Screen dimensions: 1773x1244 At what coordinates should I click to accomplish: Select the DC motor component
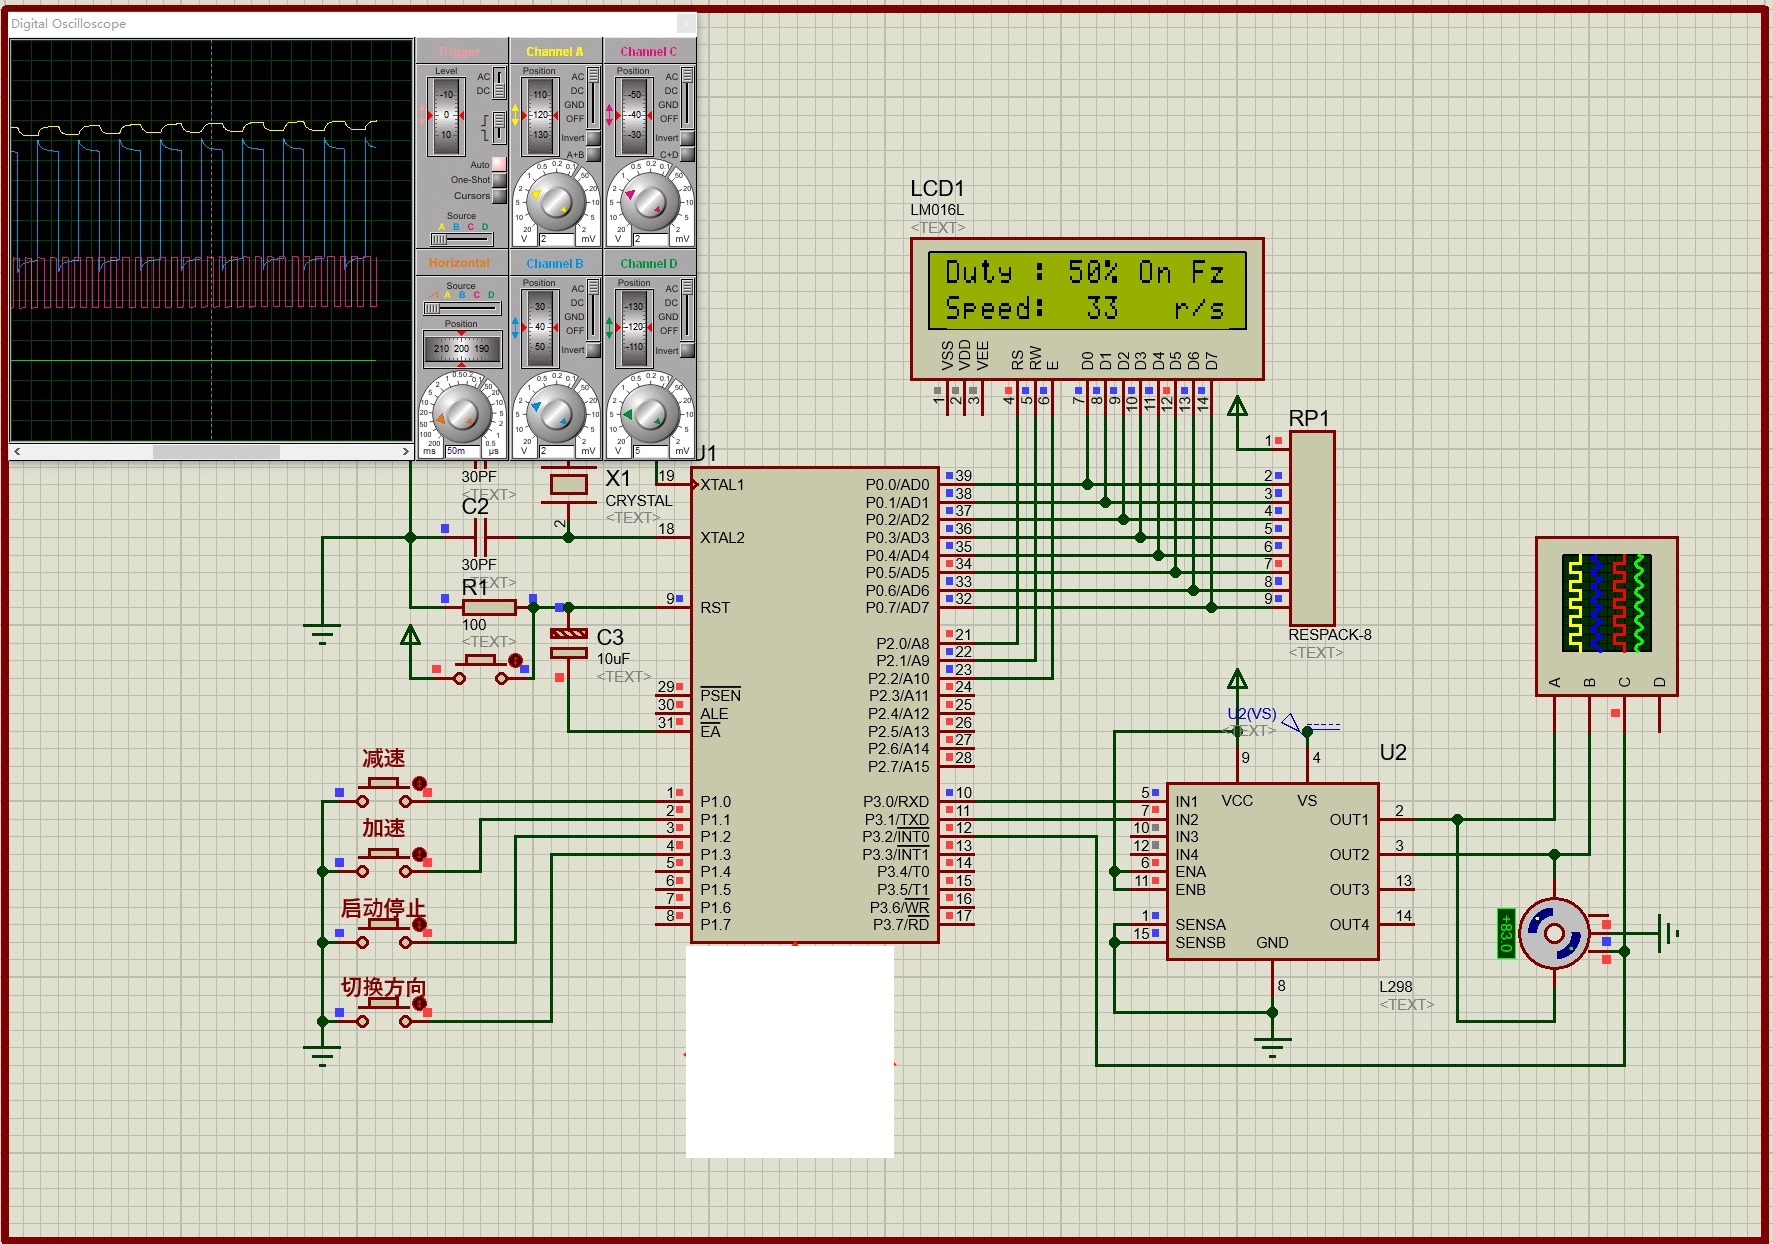coord(1553,933)
